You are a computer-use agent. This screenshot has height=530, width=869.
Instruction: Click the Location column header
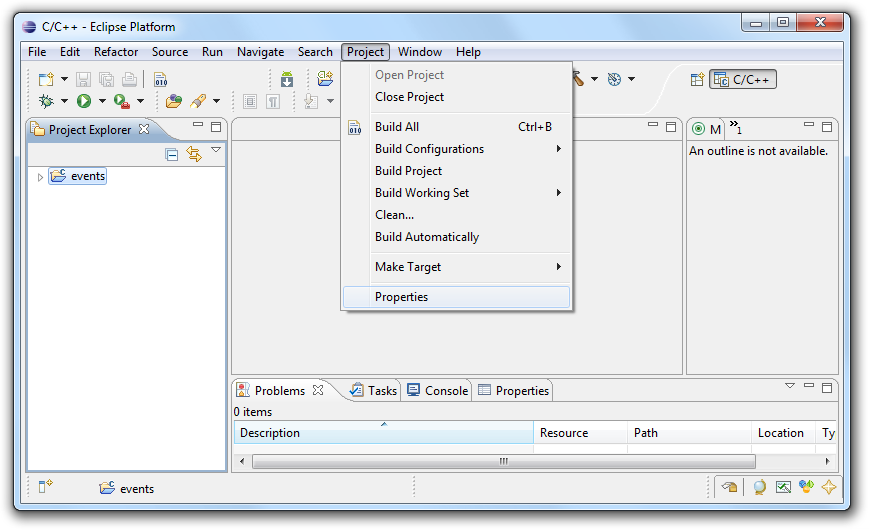(783, 433)
